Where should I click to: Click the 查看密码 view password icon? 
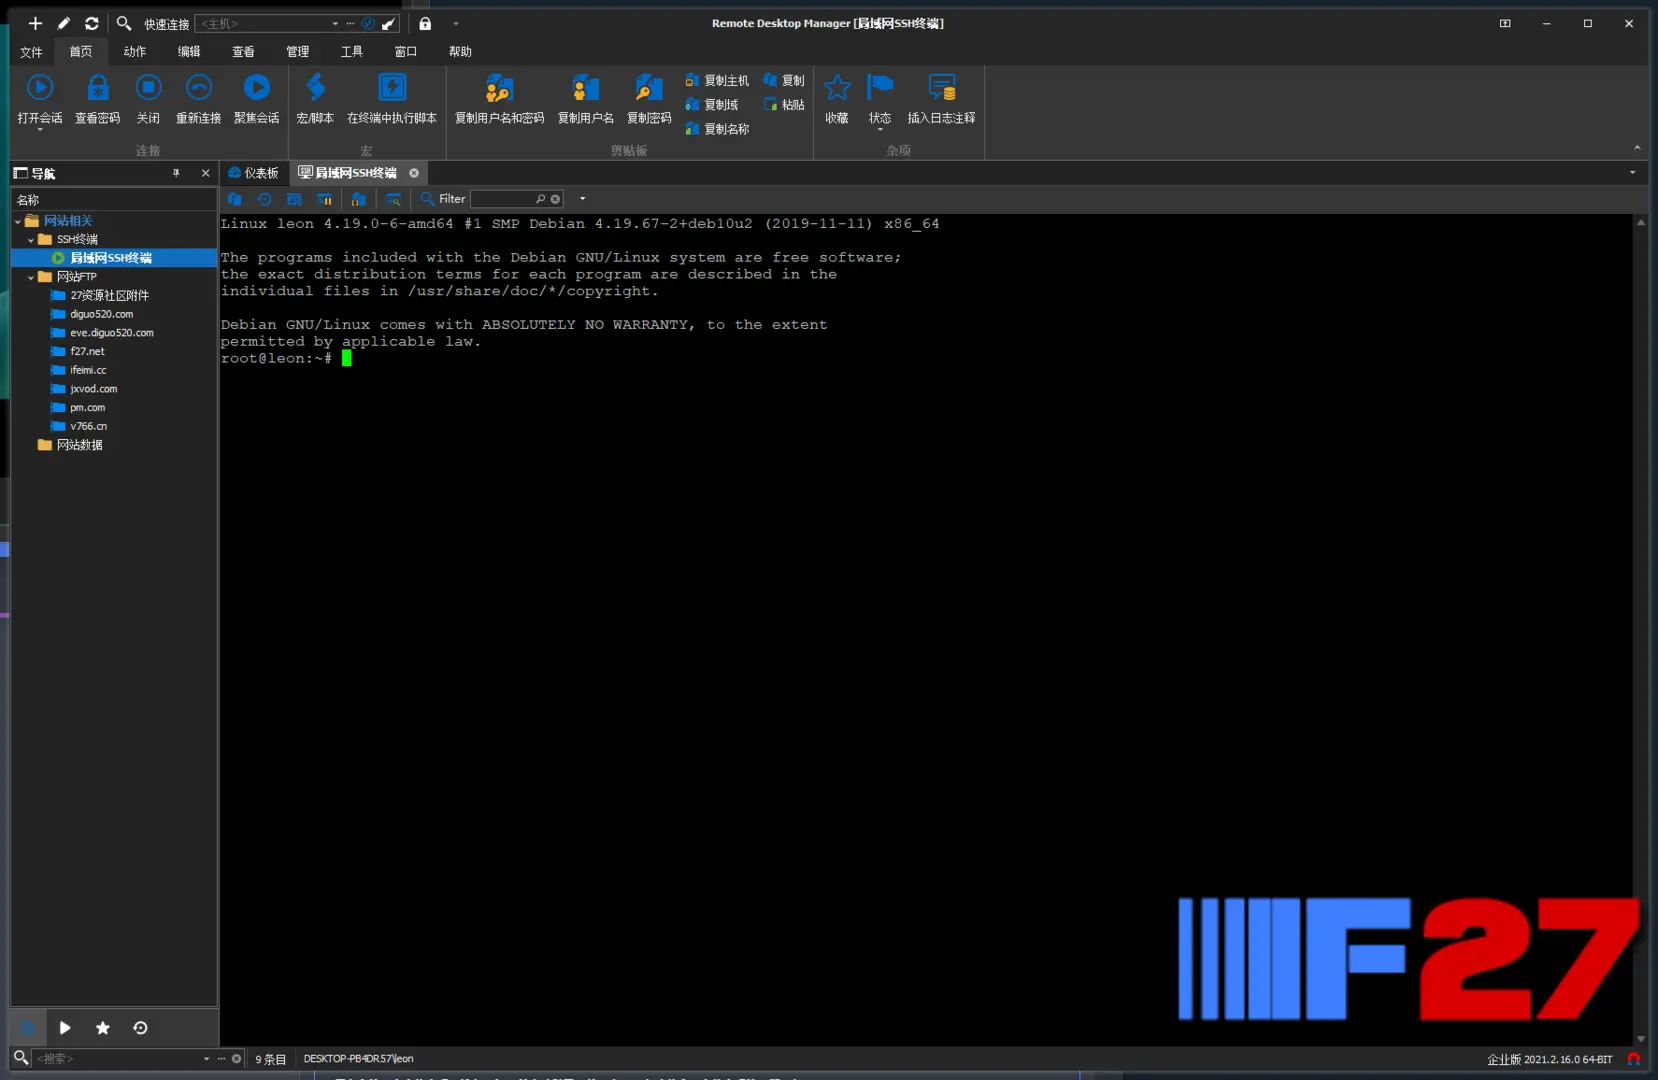(98, 88)
